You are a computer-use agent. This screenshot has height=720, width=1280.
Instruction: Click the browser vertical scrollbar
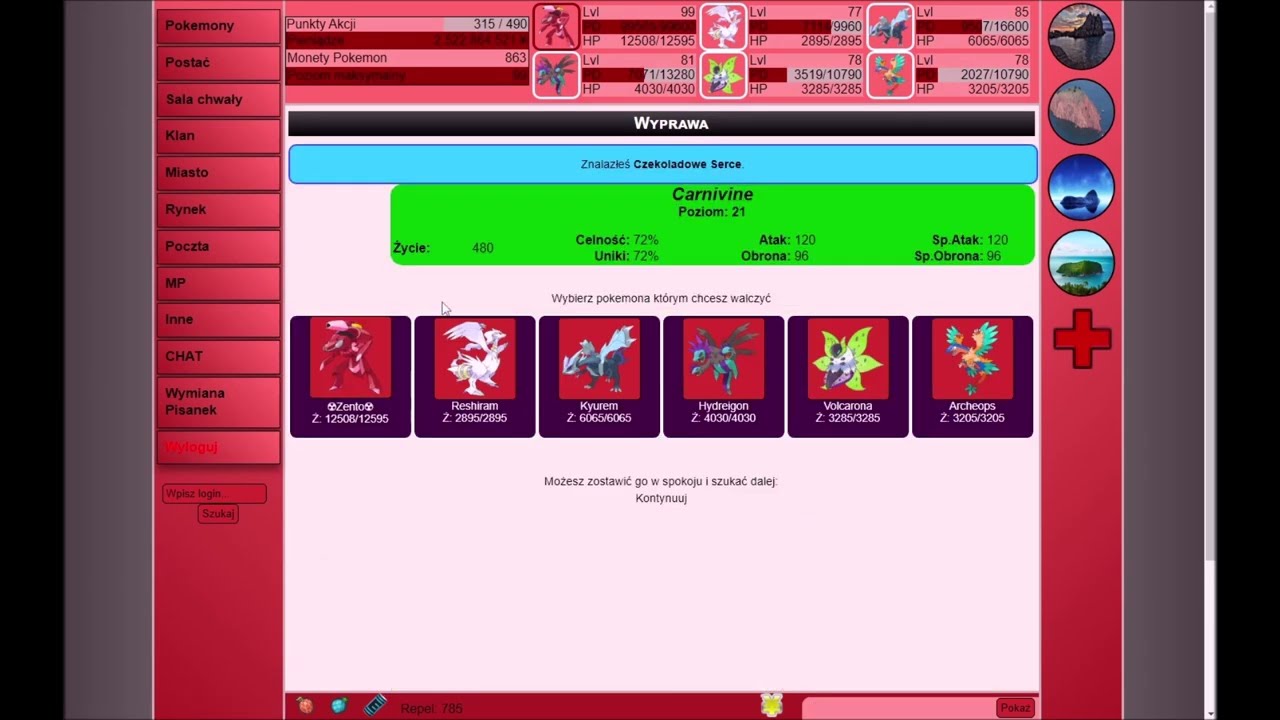point(1211,360)
